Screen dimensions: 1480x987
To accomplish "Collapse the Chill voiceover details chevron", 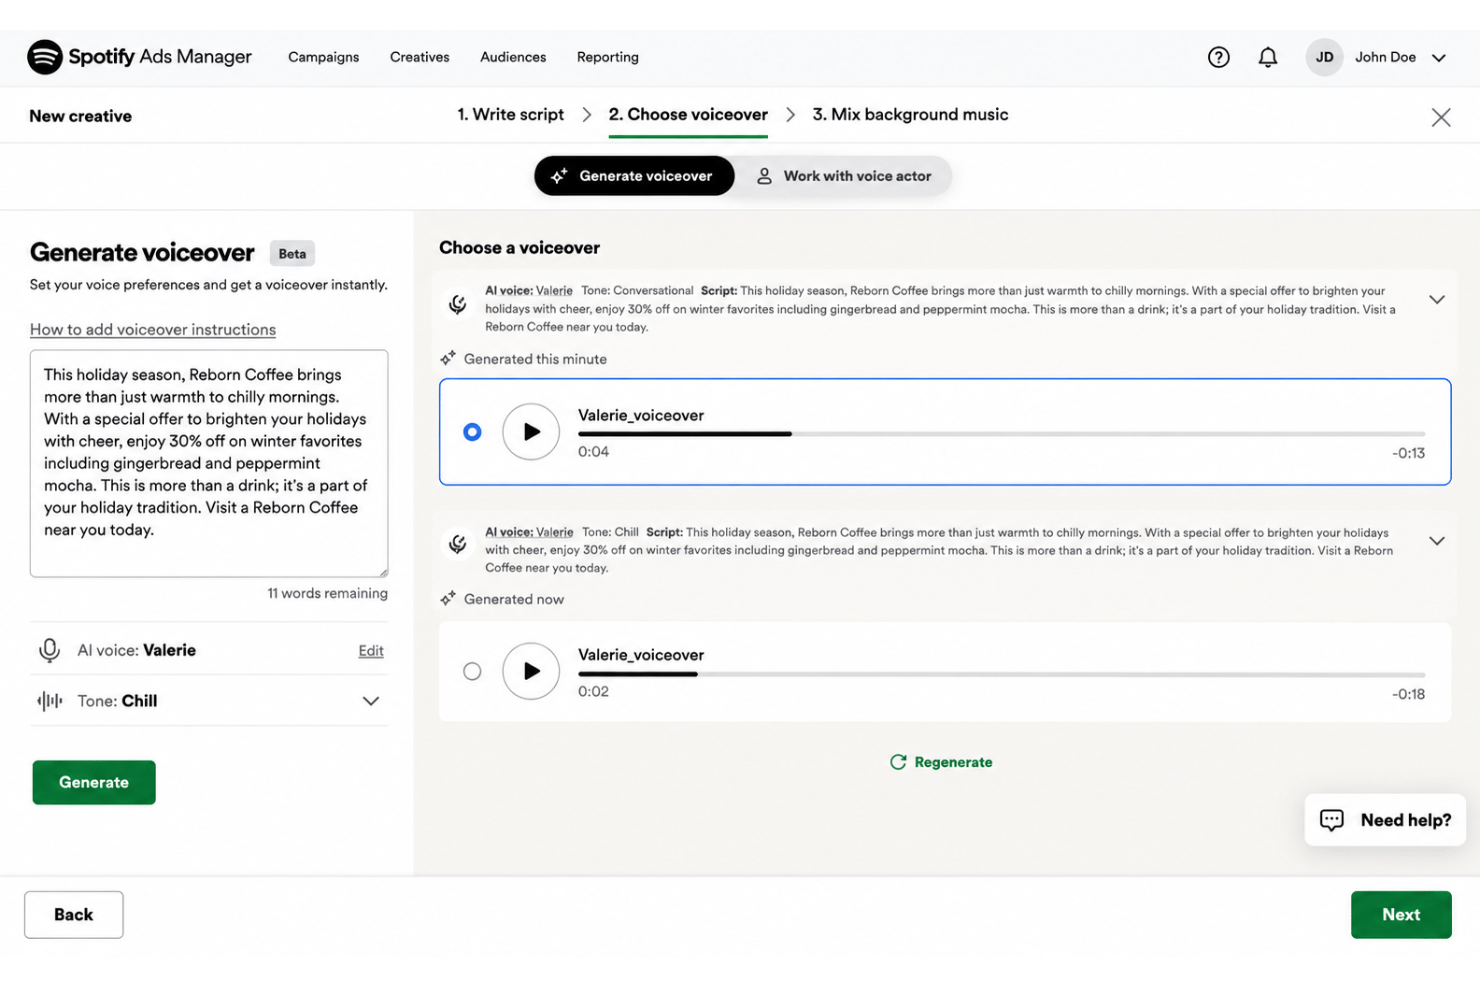I will pos(1436,541).
